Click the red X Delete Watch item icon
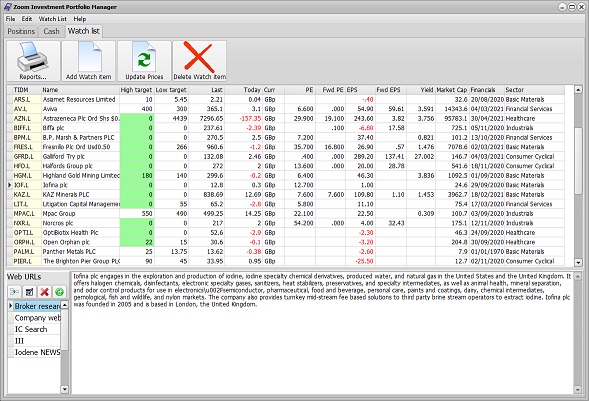Screen dimensions: 589x401 [x=199, y=61]
